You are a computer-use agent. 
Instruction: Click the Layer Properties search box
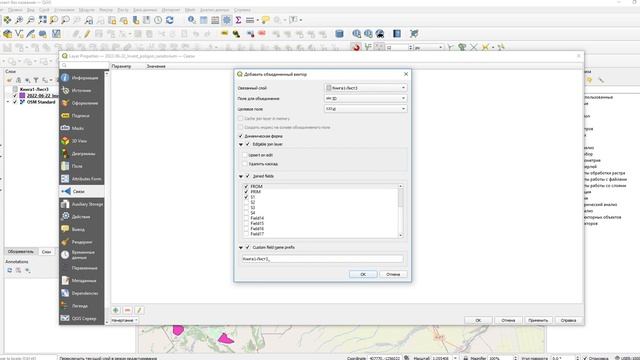point(84,65)
